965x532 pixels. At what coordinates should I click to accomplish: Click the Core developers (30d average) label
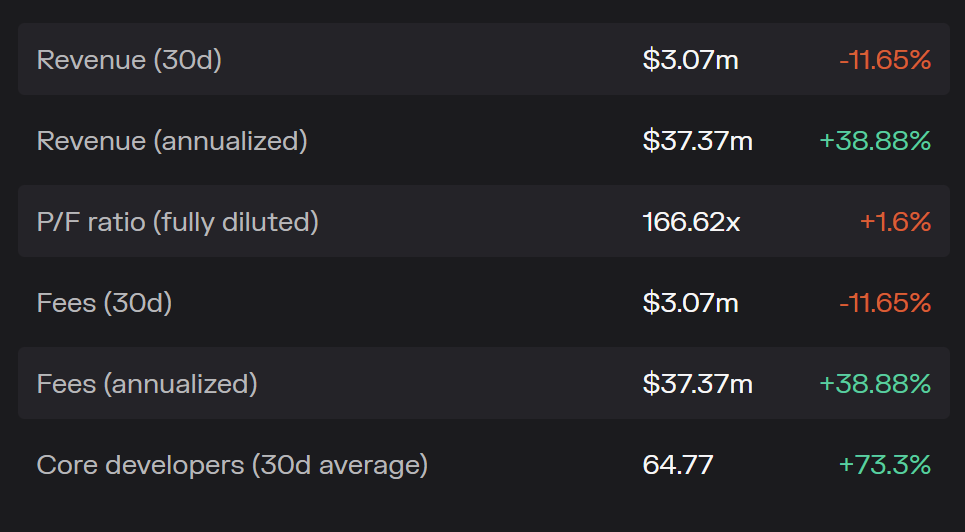pos(232,465)
